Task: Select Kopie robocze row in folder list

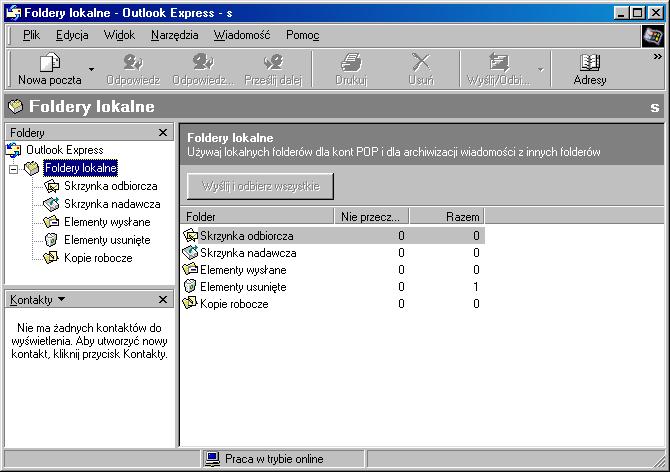Action: click(x=333, y=304)
